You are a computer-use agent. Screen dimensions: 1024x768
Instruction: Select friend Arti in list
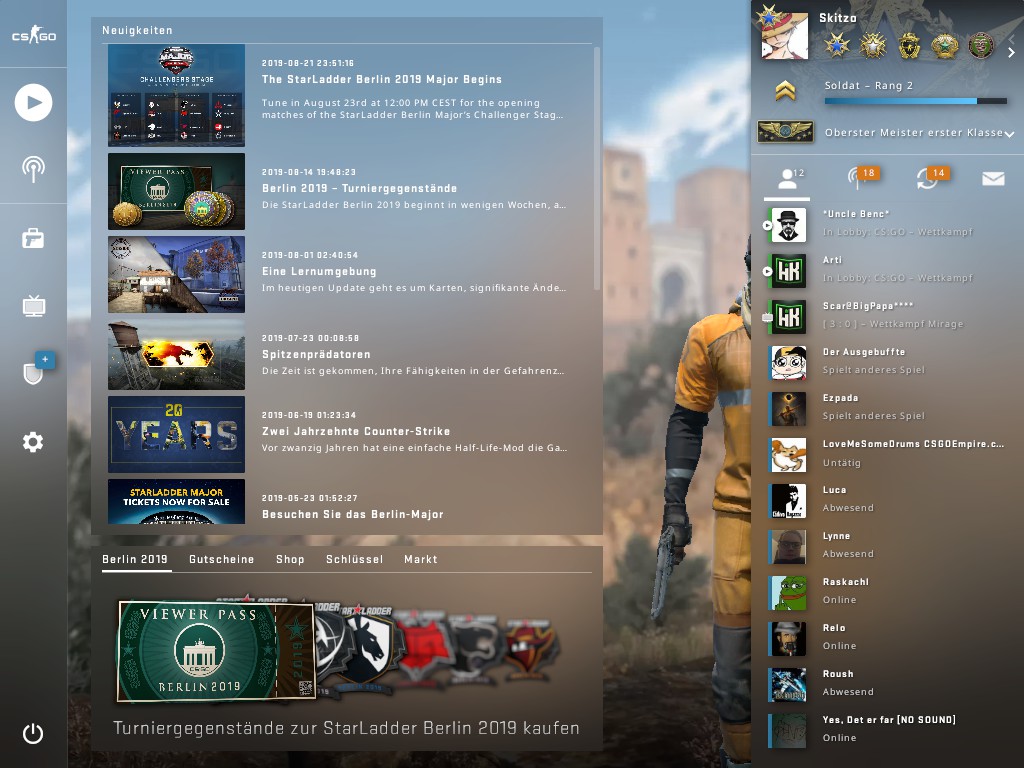pyautogui.click(x=888, y=270)
